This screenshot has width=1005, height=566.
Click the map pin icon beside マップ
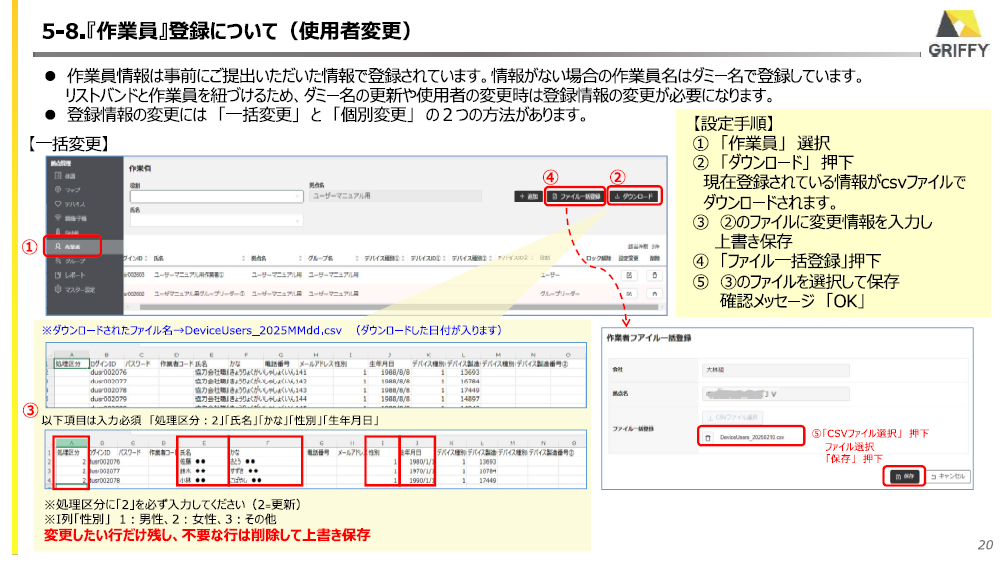(x=58, y=190)
